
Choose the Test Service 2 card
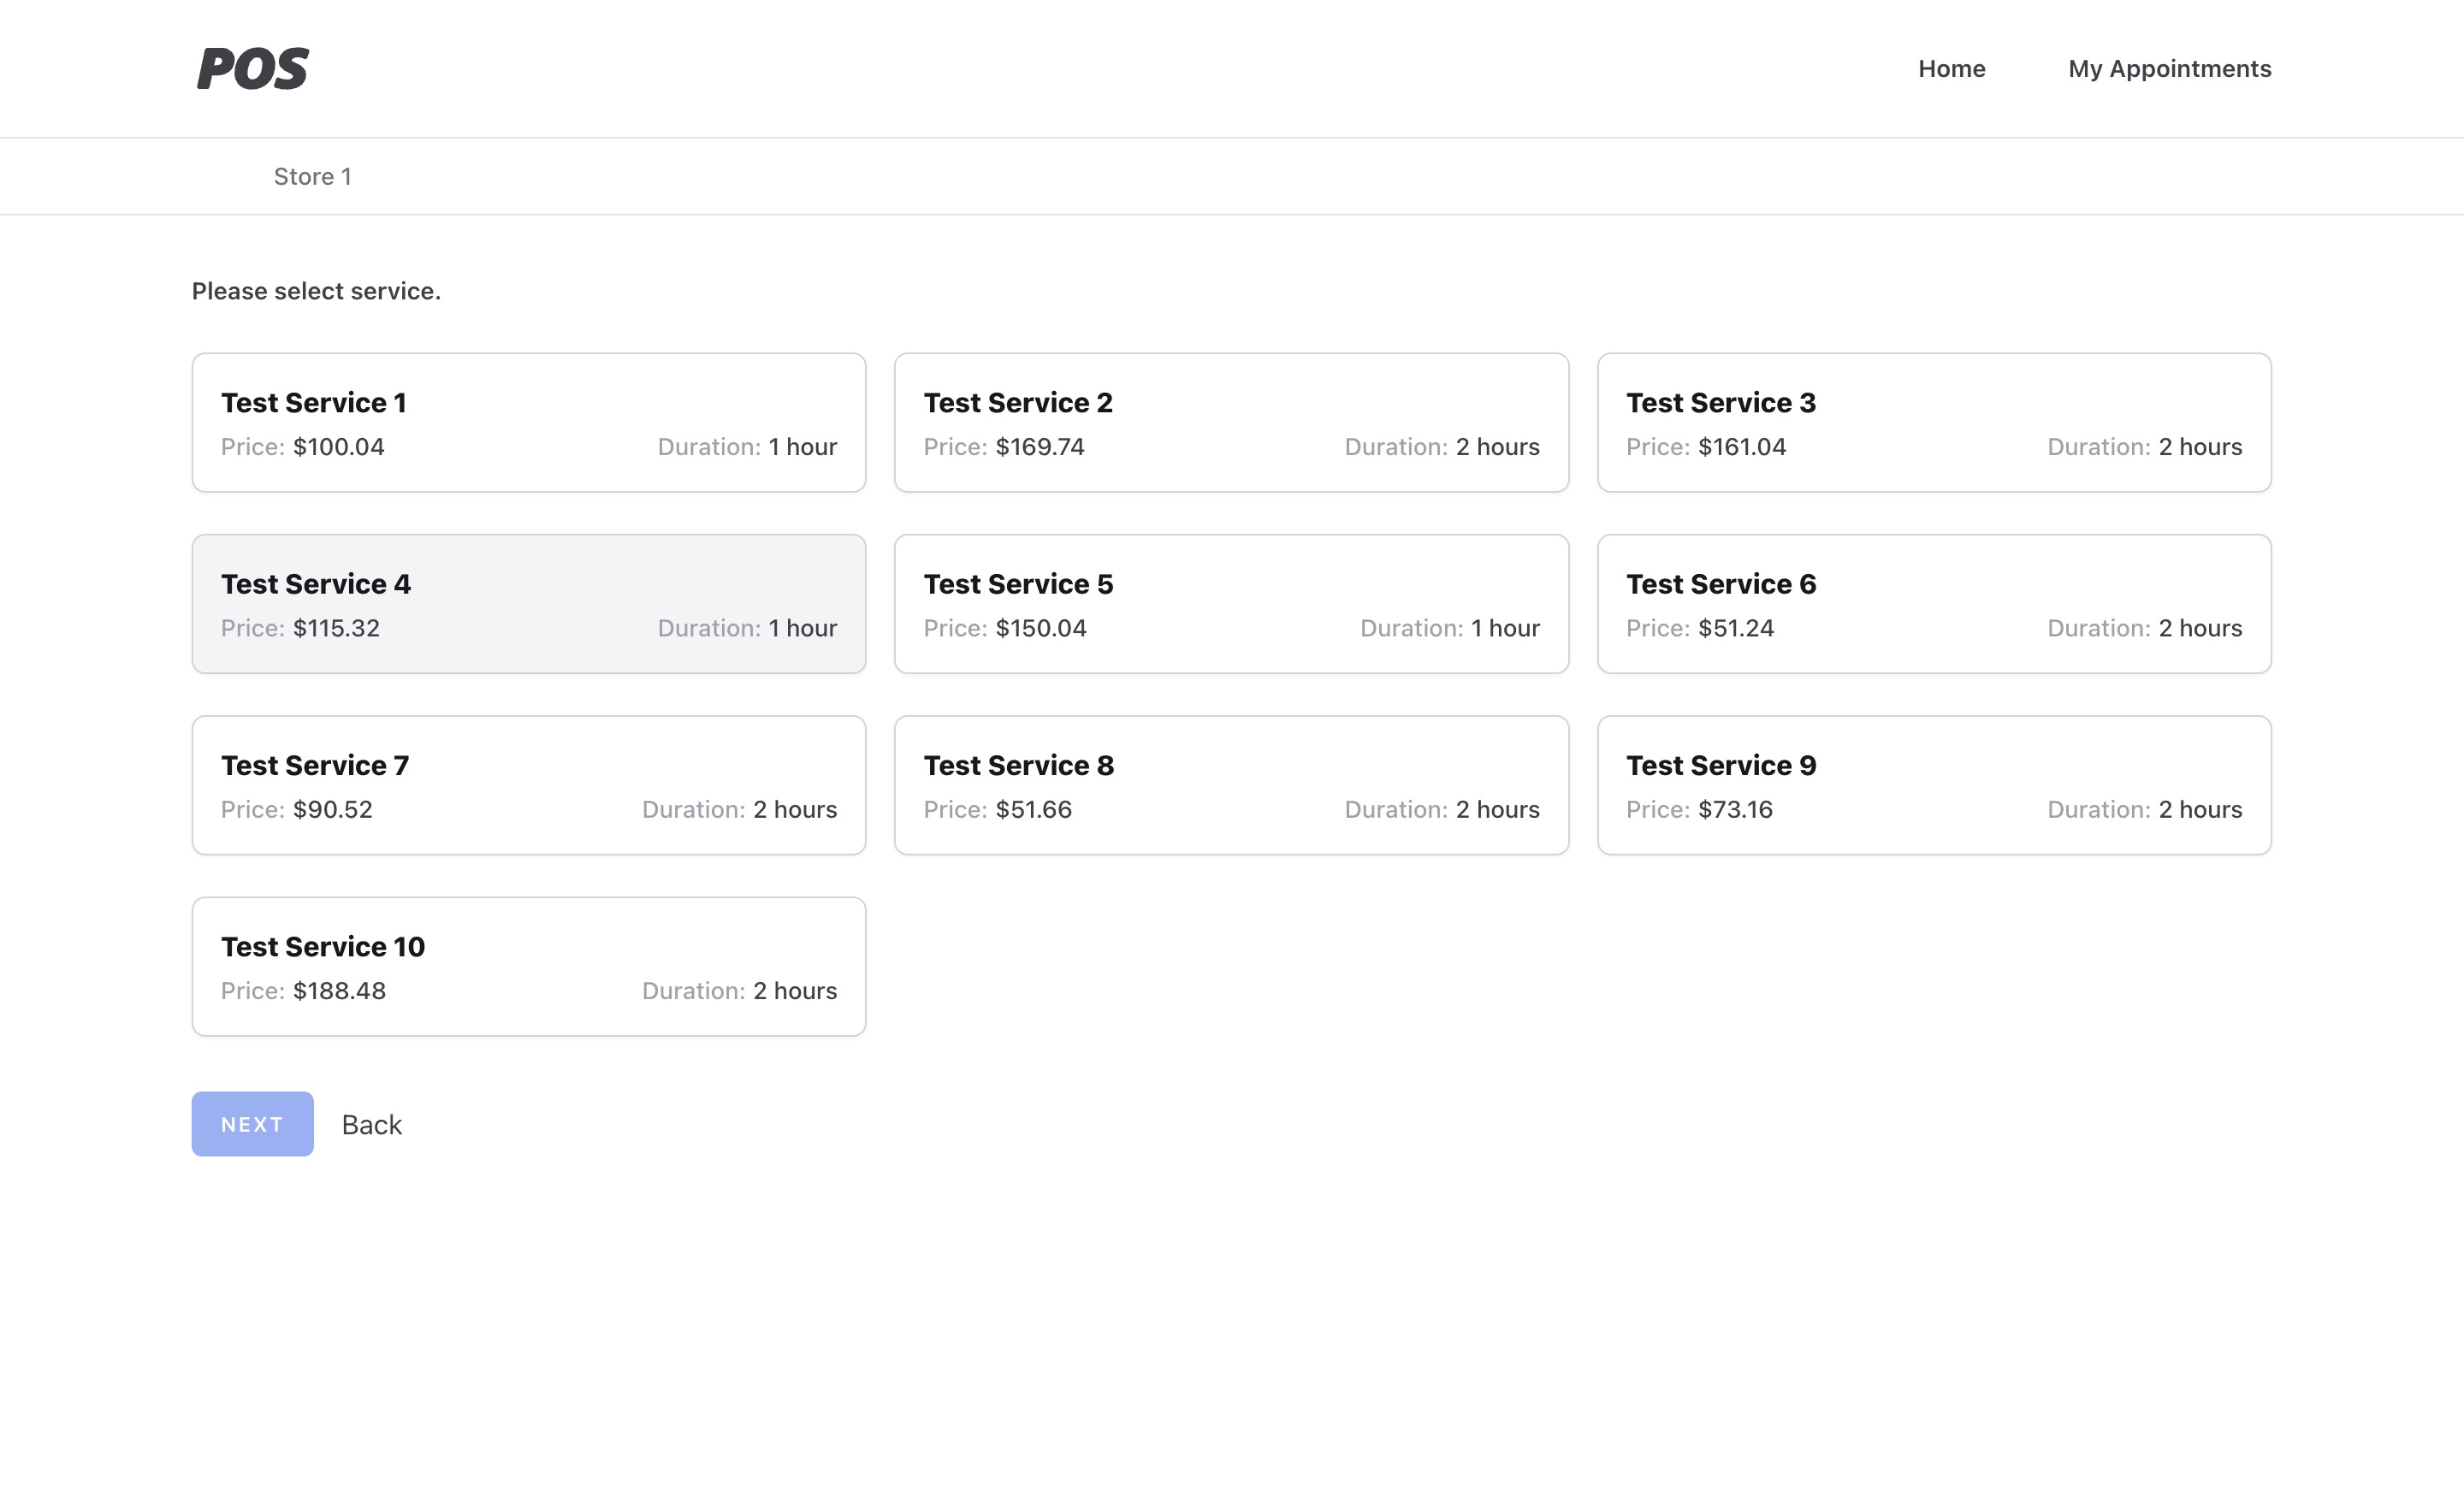tap(1231, 422)
